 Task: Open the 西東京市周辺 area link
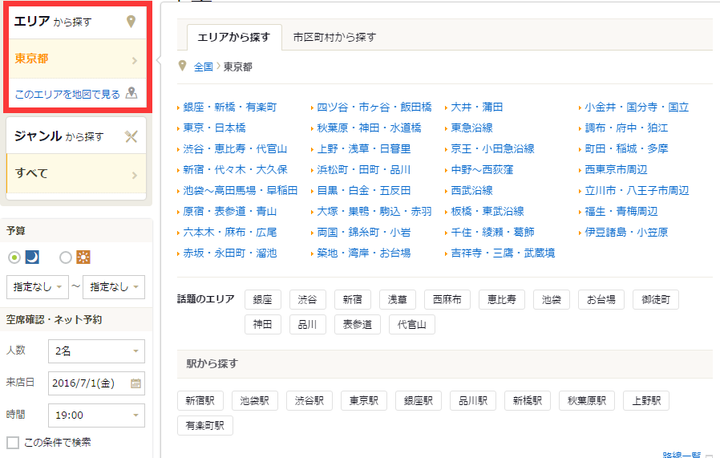click(x=616, y=170)
